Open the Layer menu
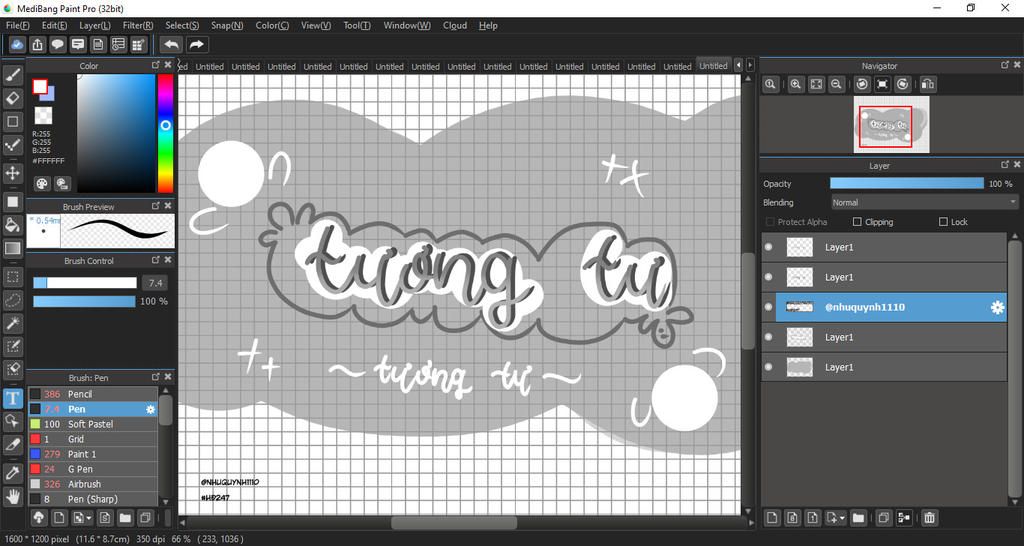The image size is (1024, 546). (95, 25)
